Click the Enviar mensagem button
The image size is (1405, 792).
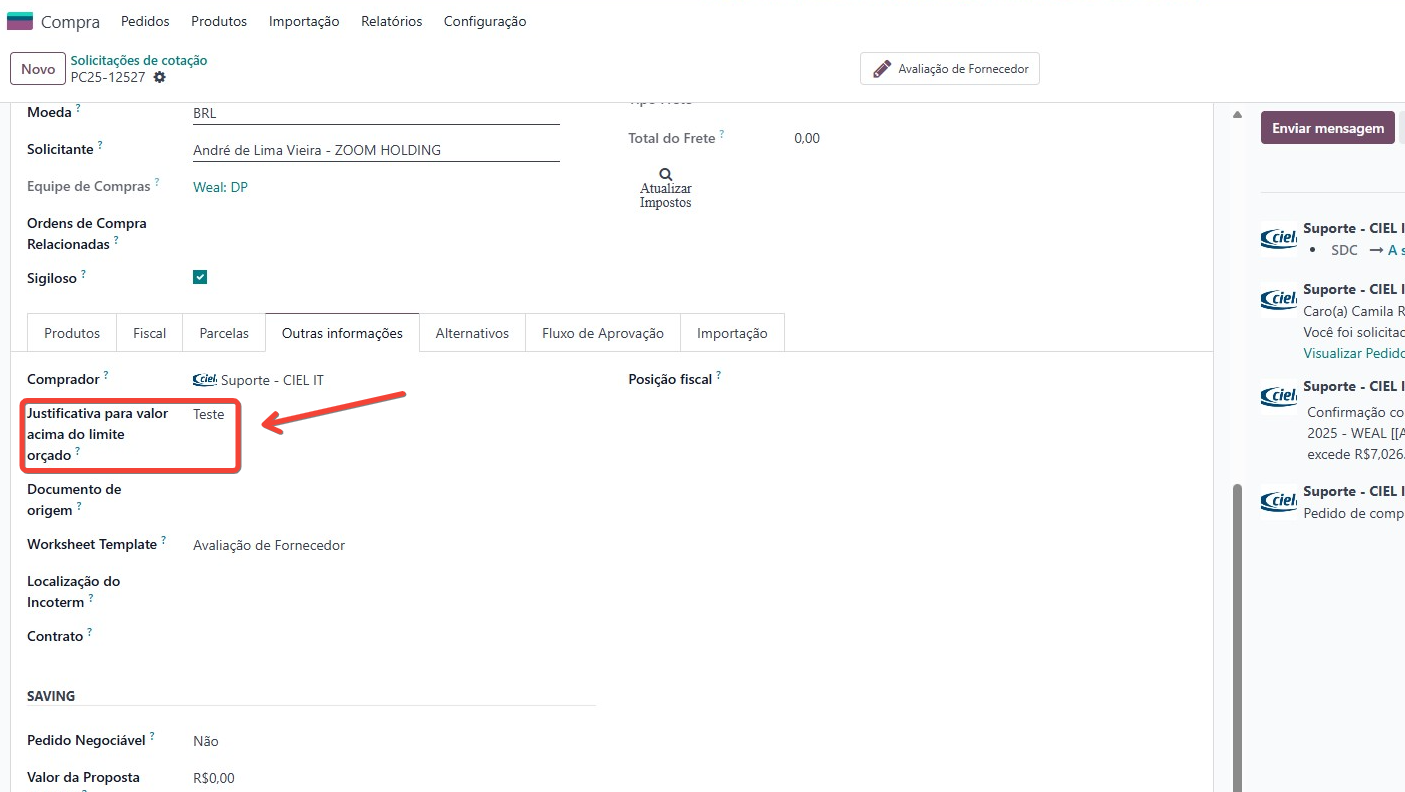[1327, 128]
